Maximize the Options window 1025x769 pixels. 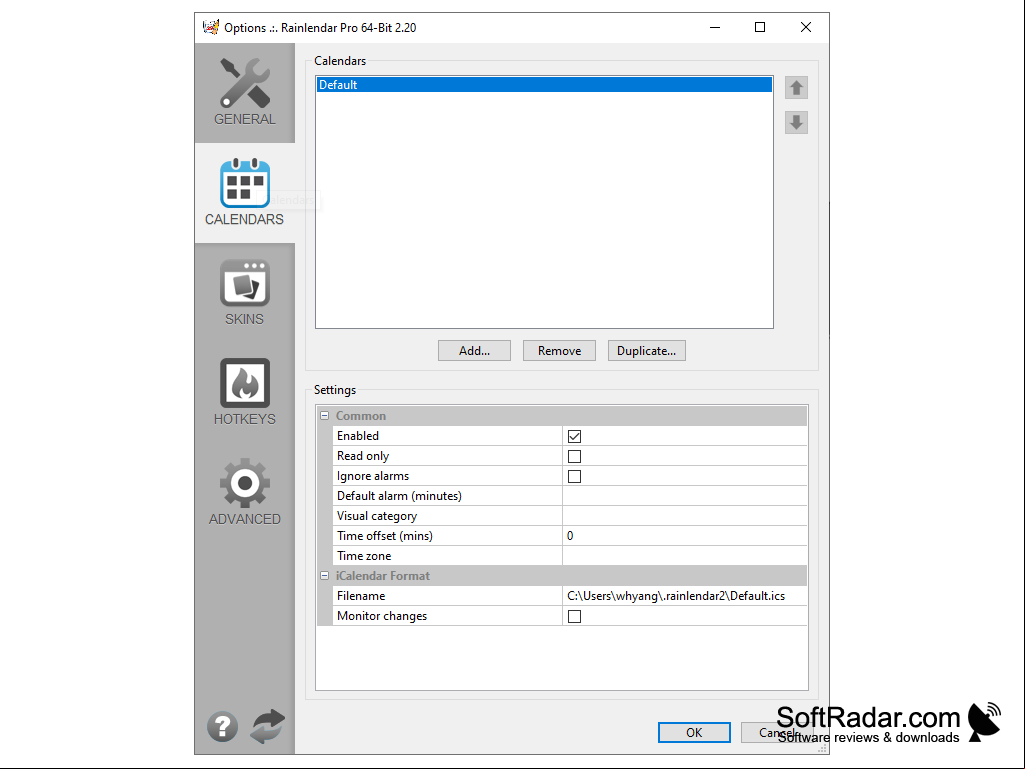click(x=760, y=27)
